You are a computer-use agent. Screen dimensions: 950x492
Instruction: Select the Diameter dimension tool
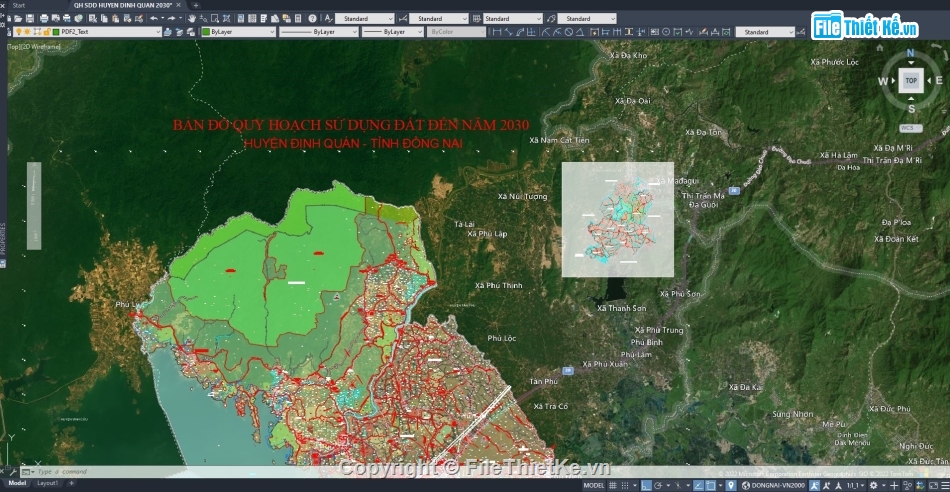point(568,32)
